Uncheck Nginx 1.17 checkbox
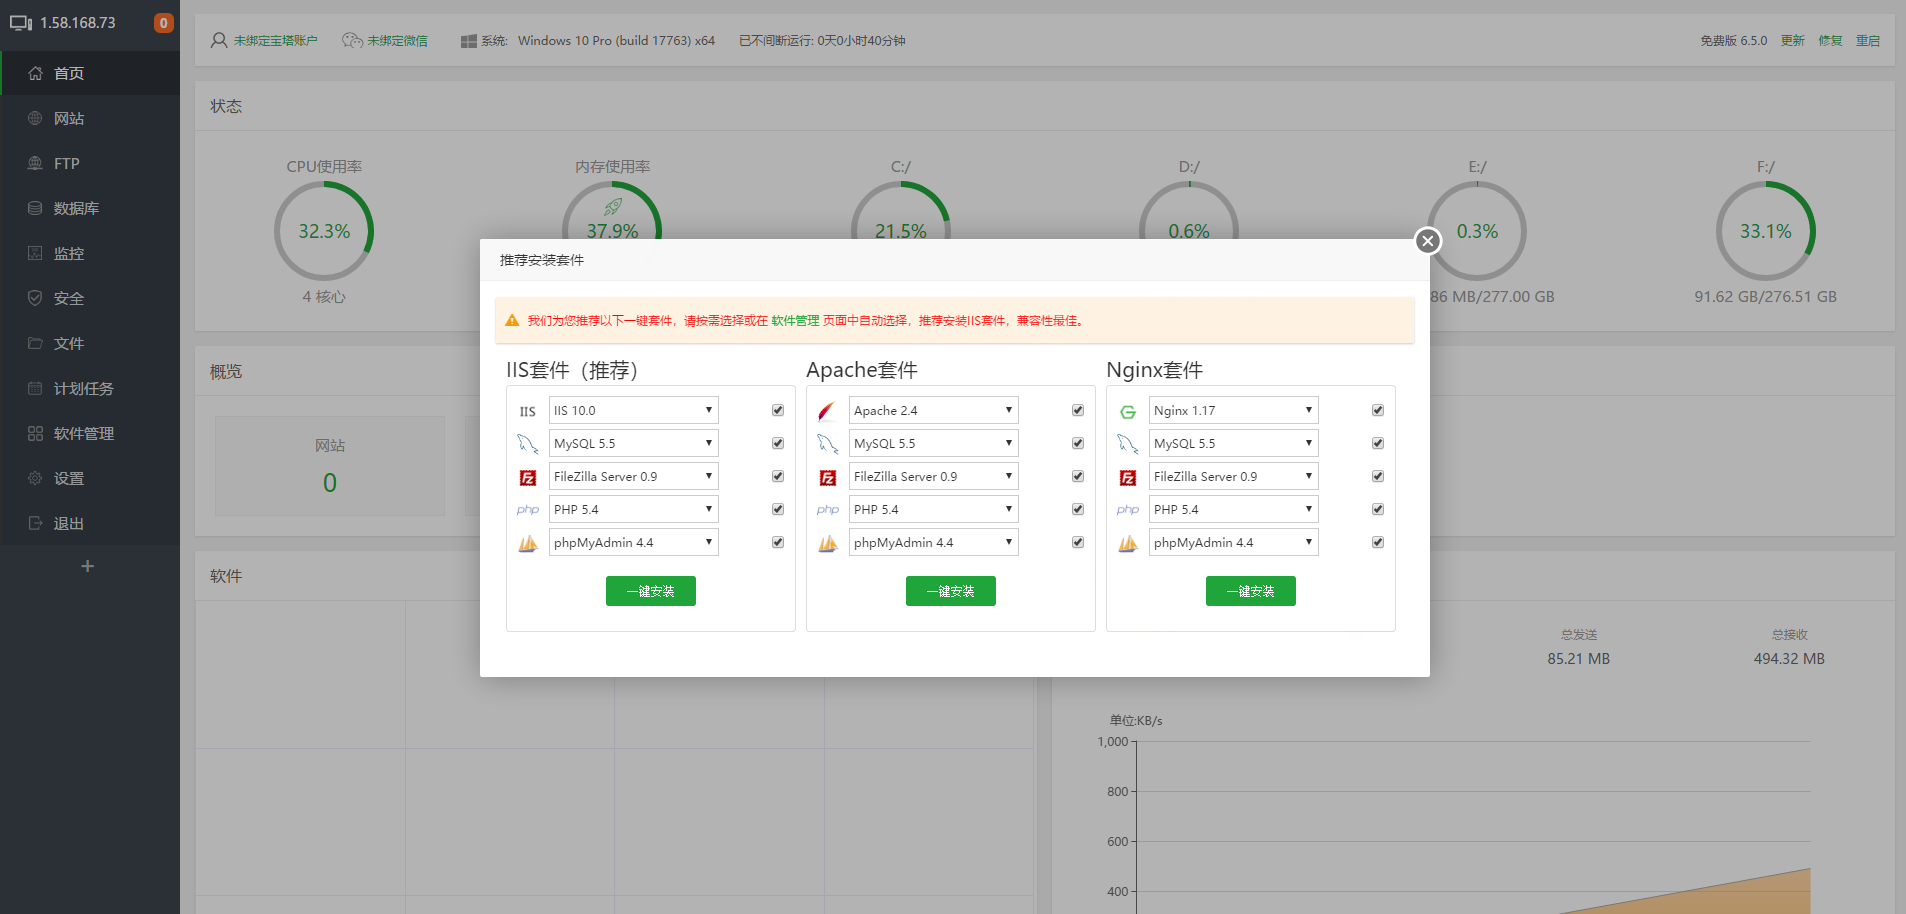 point(1378,410)
